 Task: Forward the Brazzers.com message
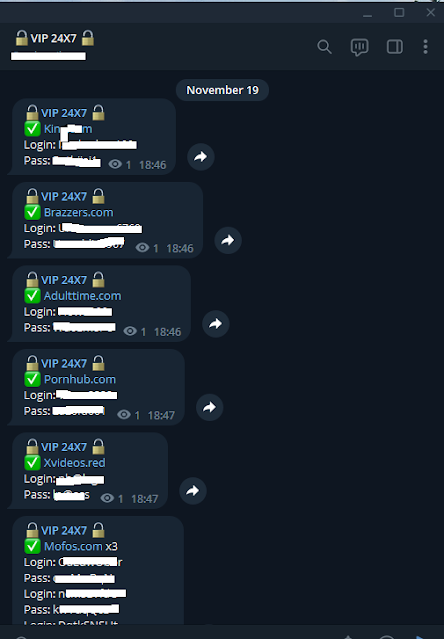coord(228,240)
